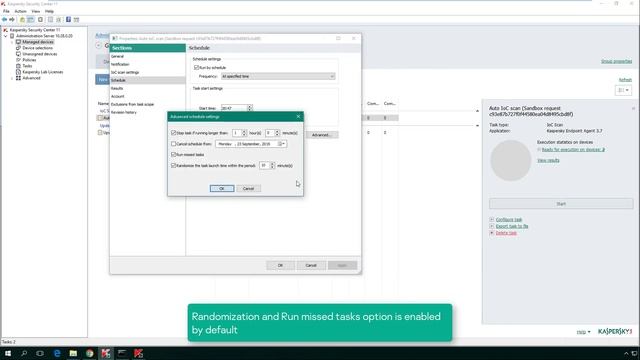640x360 pixels.
Task: Adjust the randomize period minutes stepper
Action: point(273,166)
